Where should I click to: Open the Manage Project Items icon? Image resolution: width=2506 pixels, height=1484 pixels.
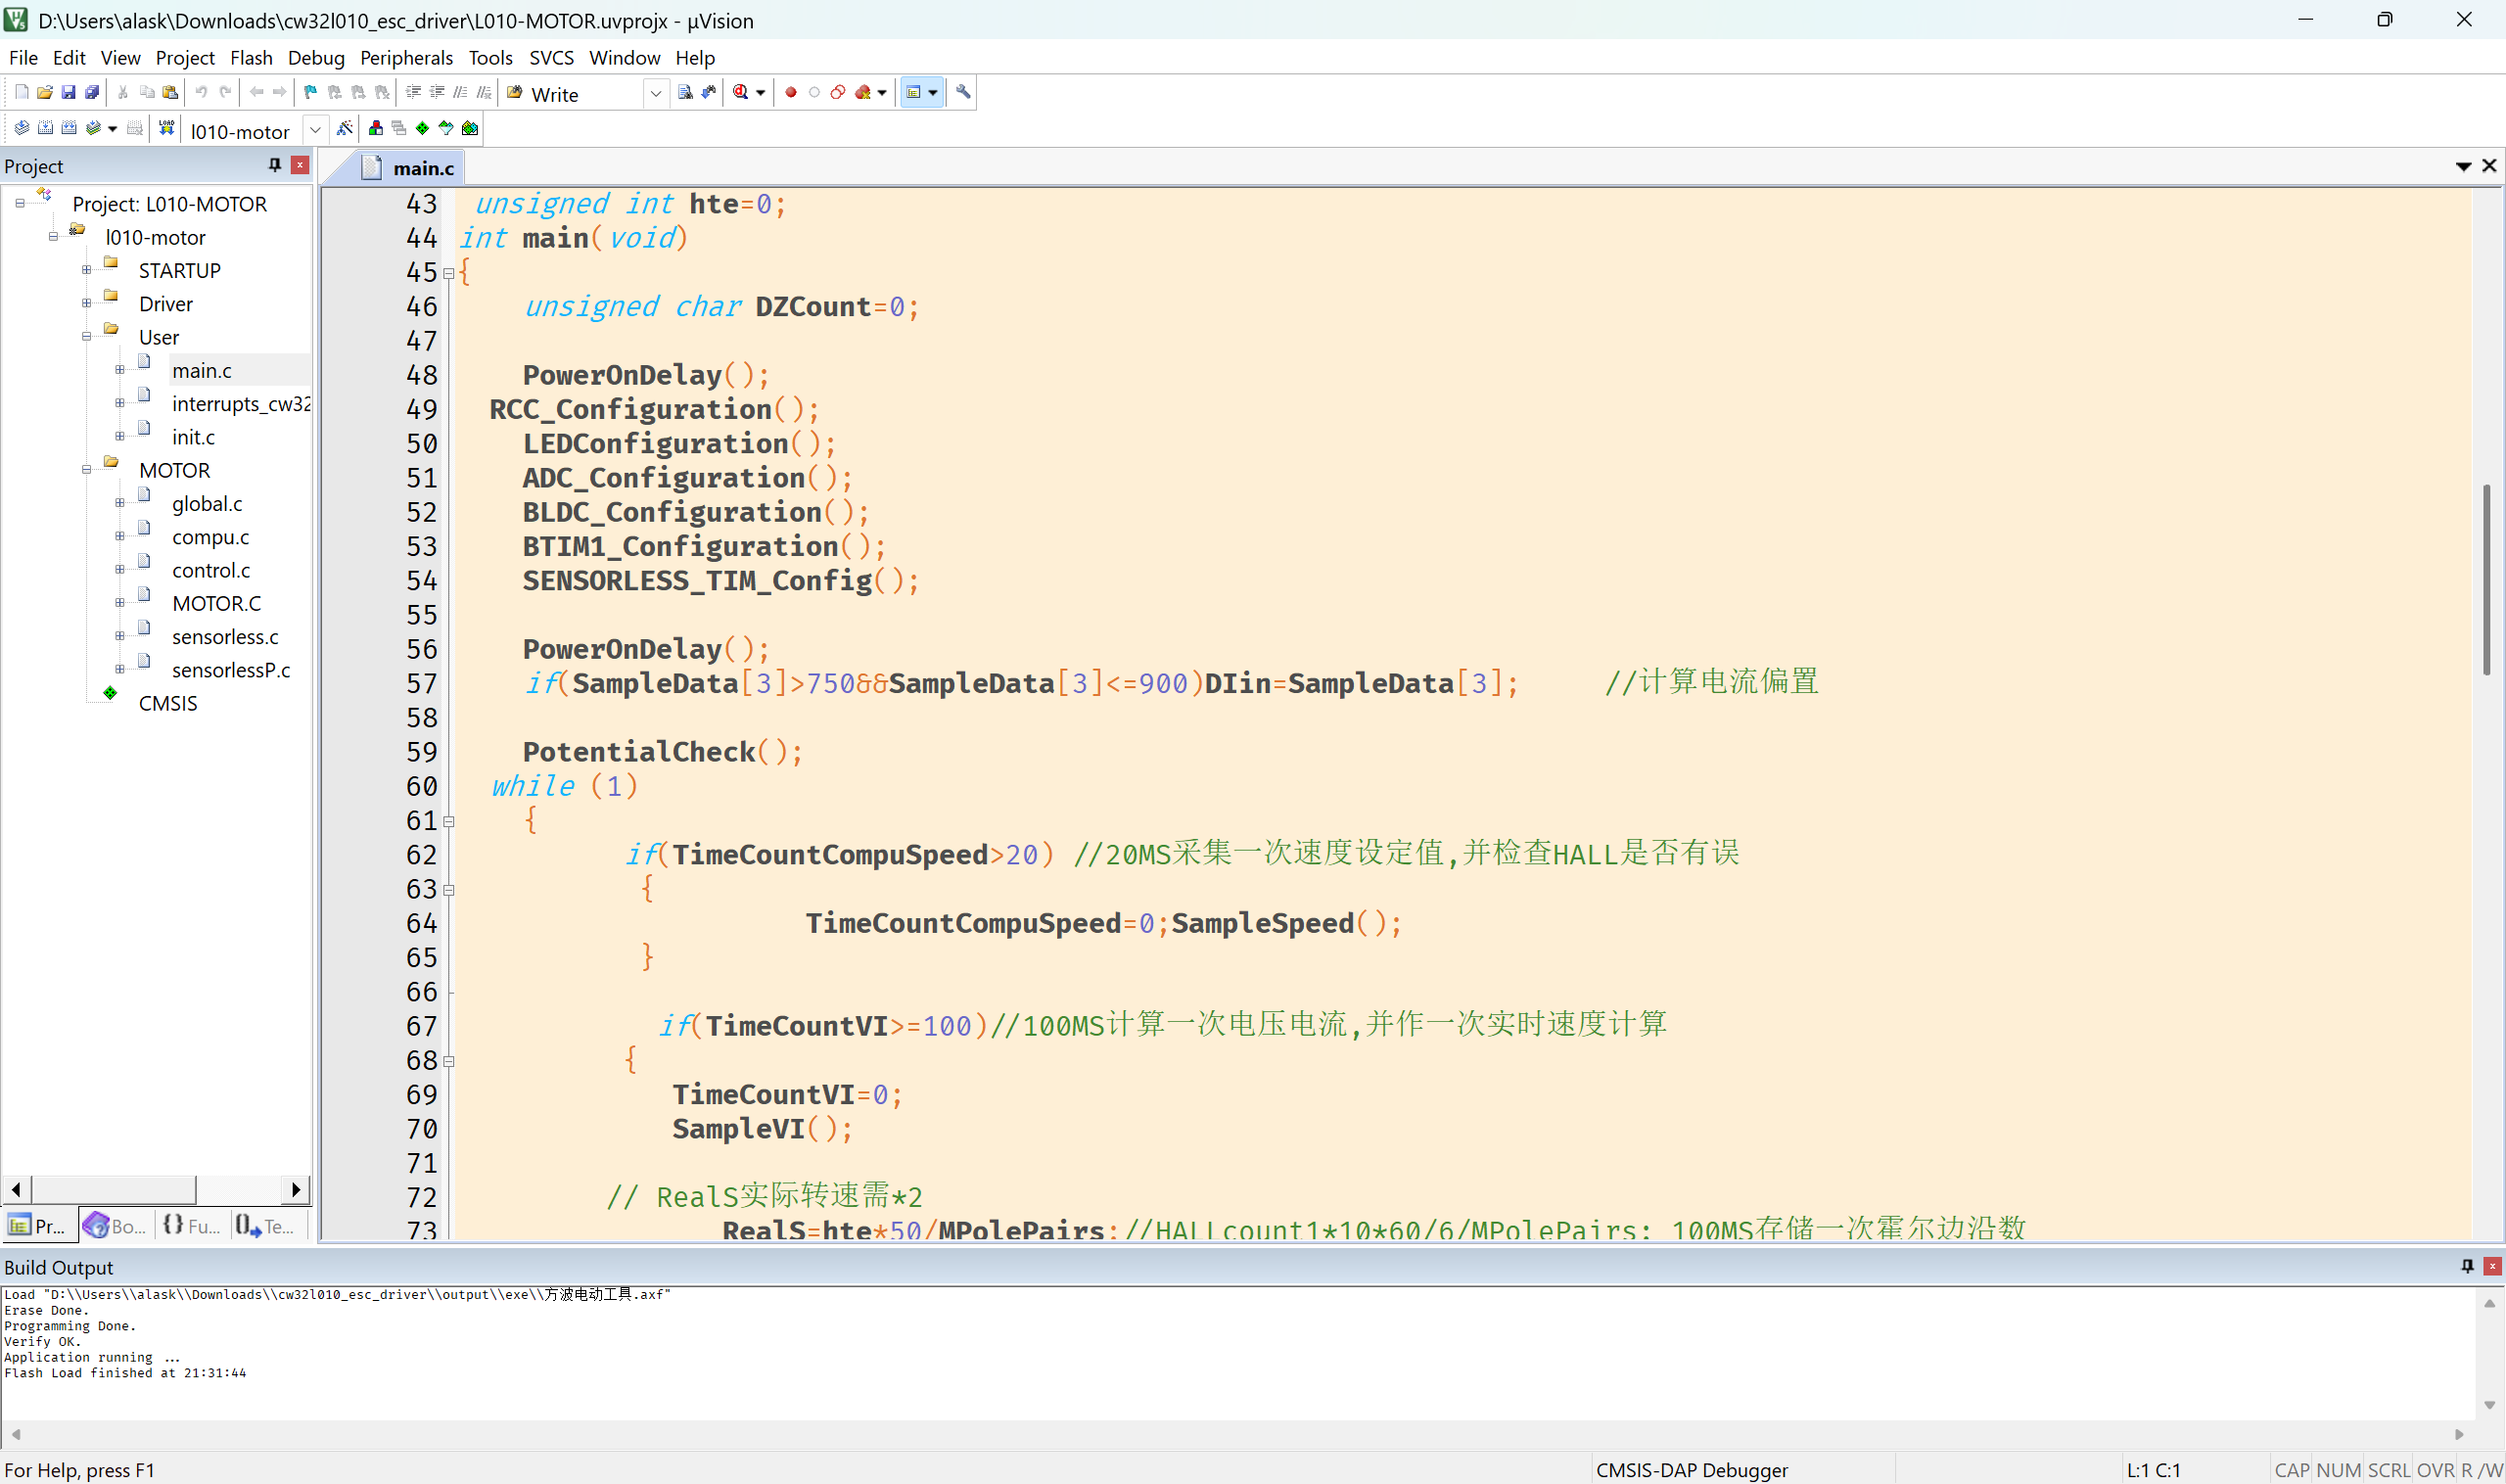click(x=375, y=128)
